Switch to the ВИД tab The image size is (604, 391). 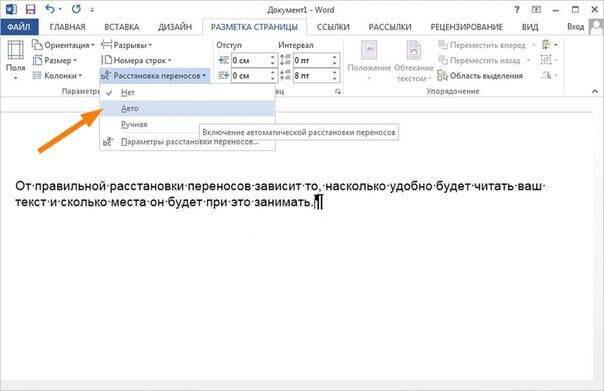point(530,27)
